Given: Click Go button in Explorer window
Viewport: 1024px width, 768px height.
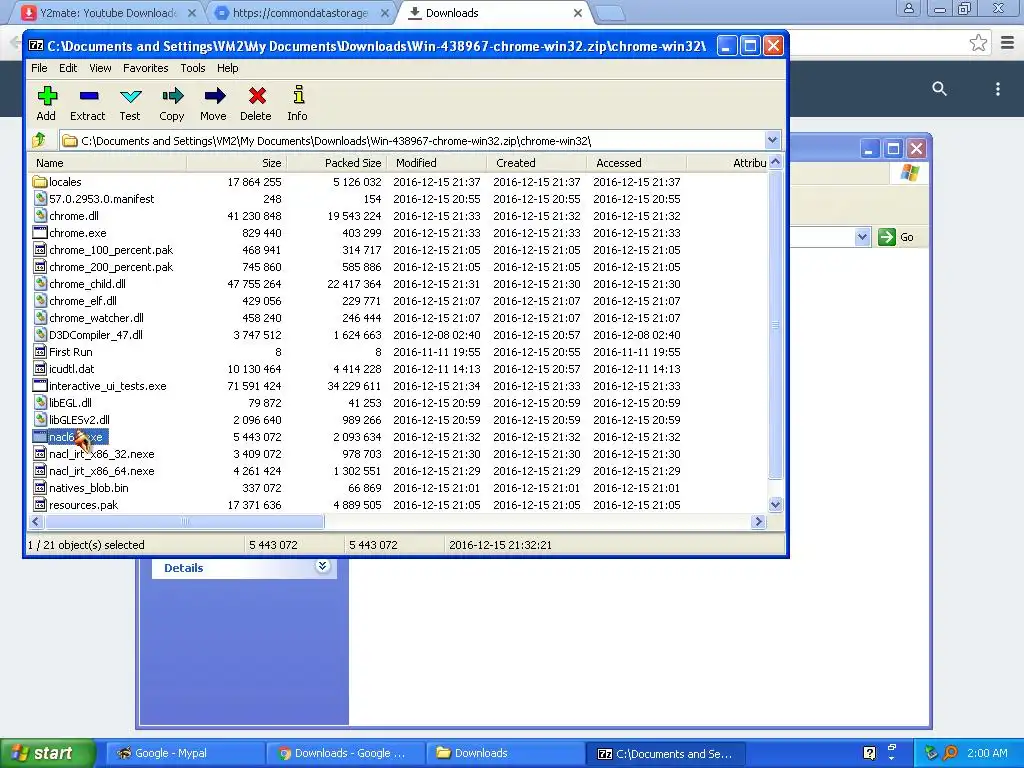Looking at the screenshot, I should coord(896,237).
